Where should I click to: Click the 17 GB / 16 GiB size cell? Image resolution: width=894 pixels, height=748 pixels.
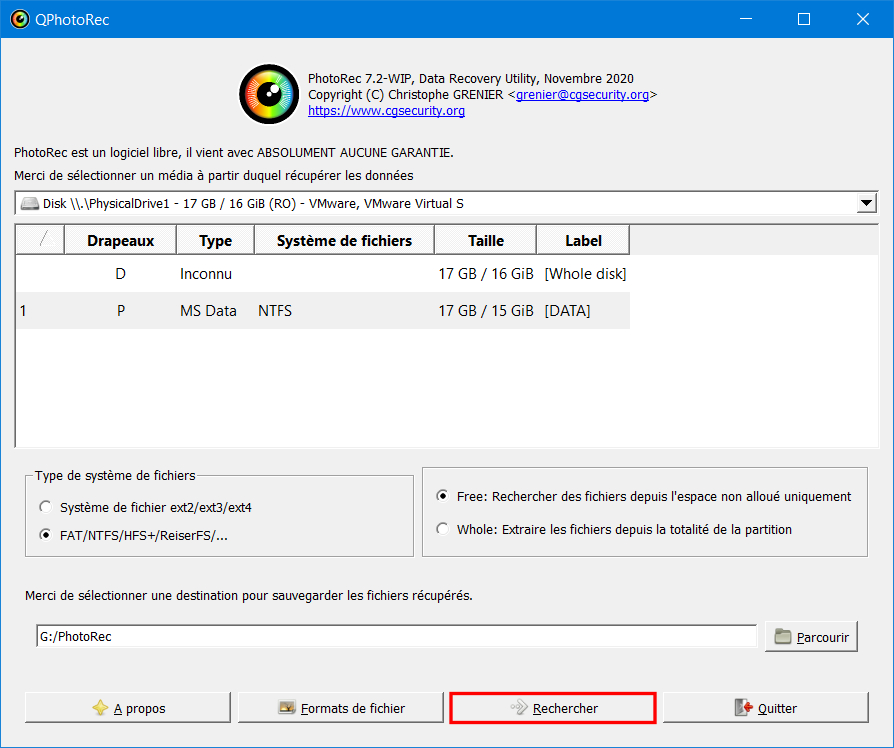486,274
